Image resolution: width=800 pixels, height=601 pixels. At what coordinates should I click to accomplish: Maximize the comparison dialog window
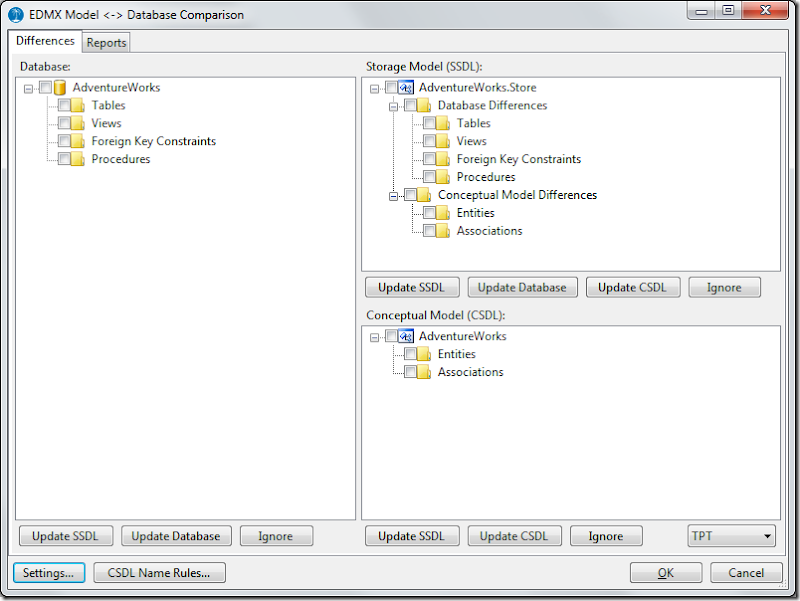point(728,10)
